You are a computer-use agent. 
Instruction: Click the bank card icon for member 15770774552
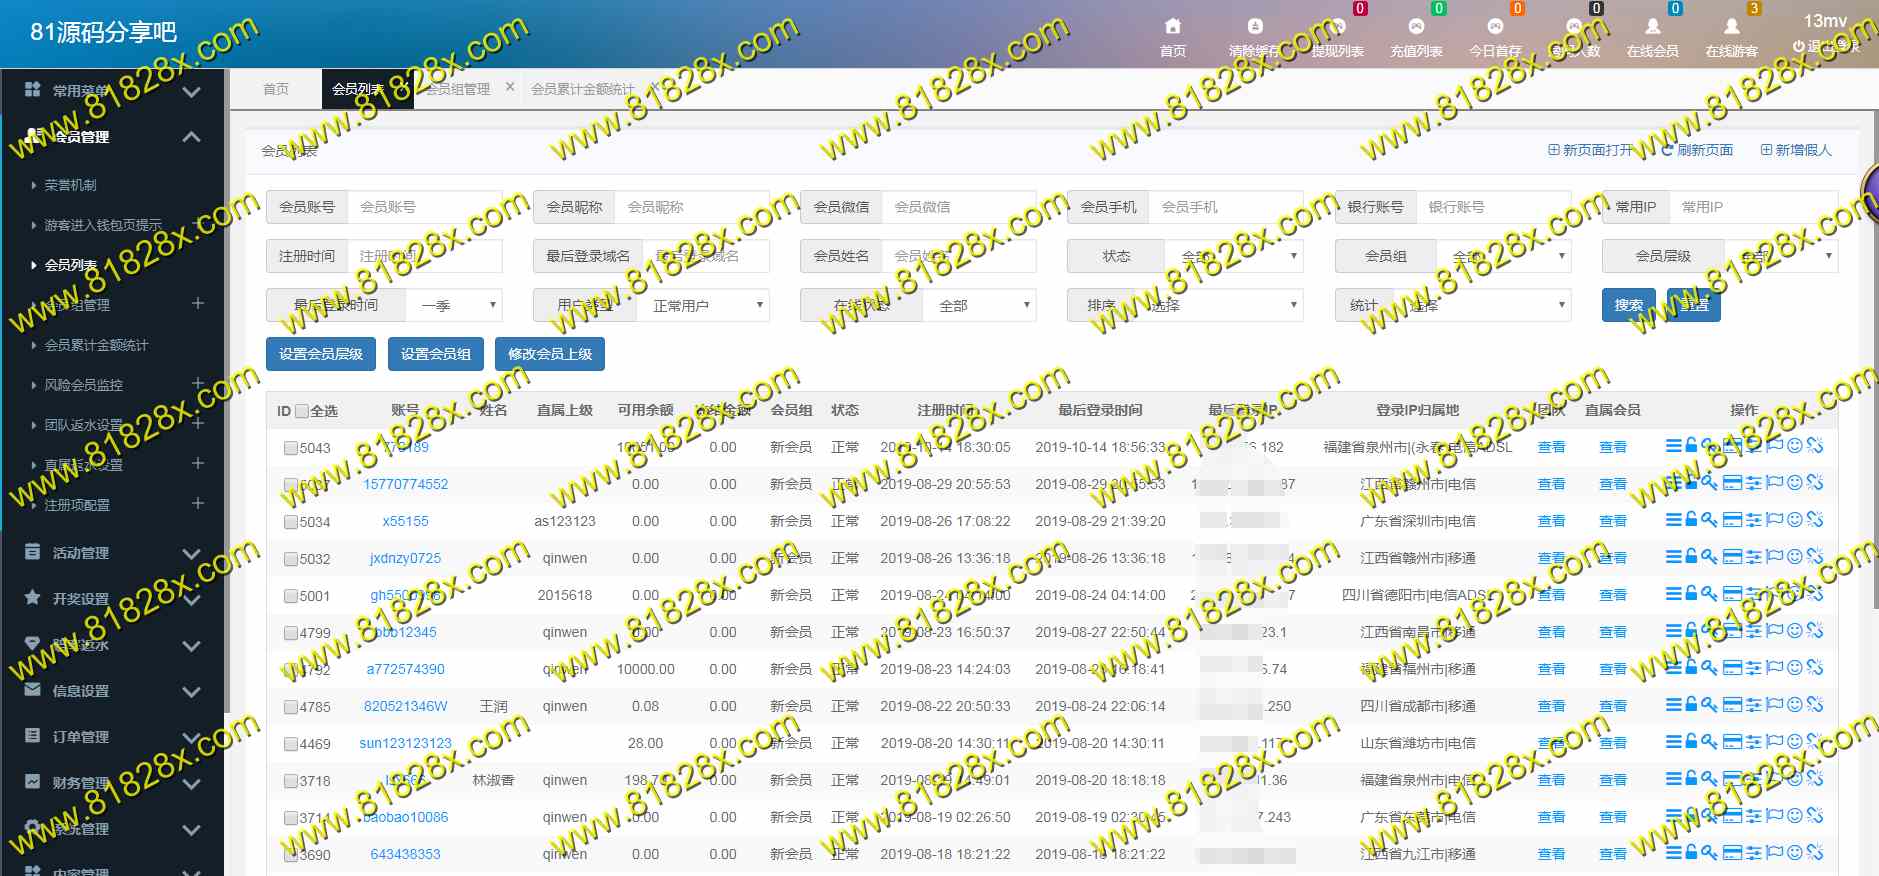(1732, 483)
